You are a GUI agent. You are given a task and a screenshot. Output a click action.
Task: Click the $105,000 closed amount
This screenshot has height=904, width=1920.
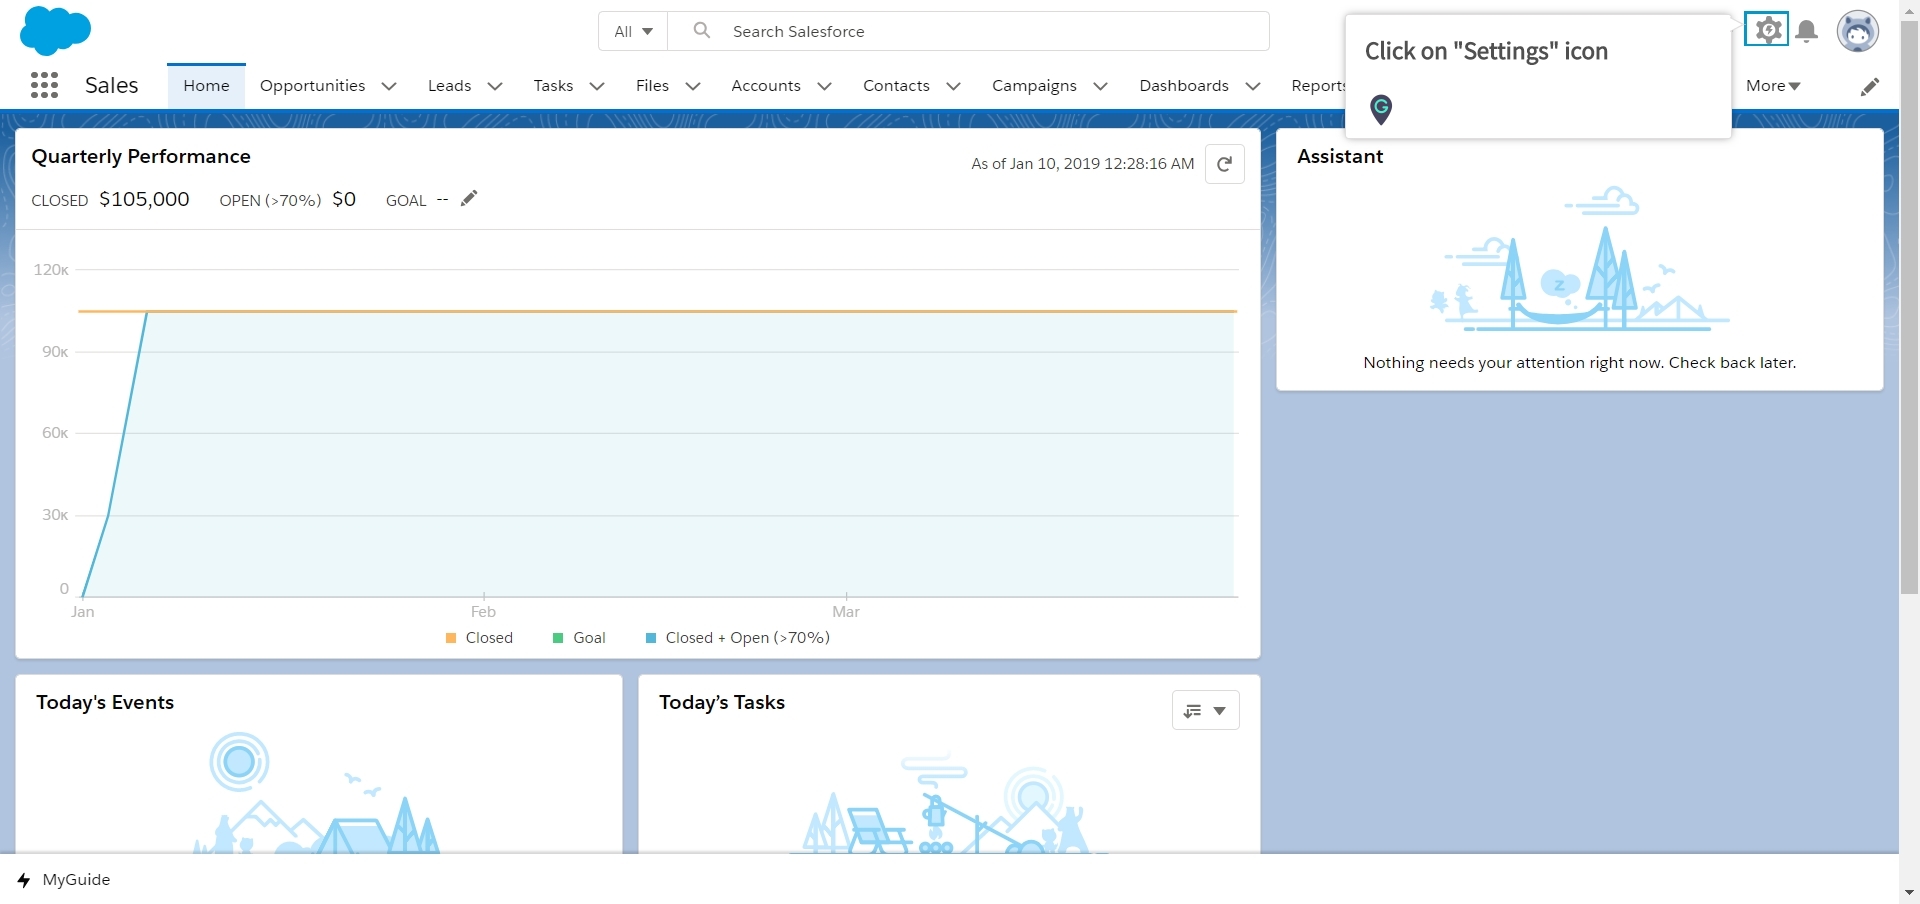click(144, 199)
